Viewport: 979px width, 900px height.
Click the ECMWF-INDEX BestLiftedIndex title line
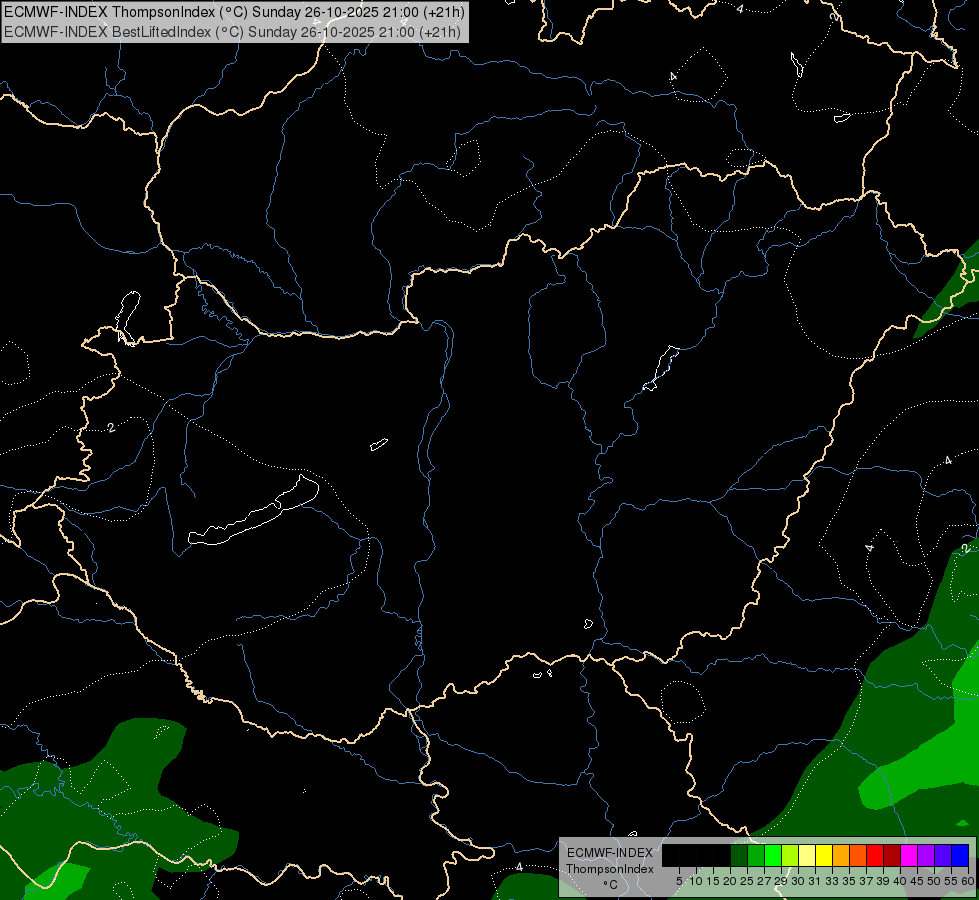232,32
